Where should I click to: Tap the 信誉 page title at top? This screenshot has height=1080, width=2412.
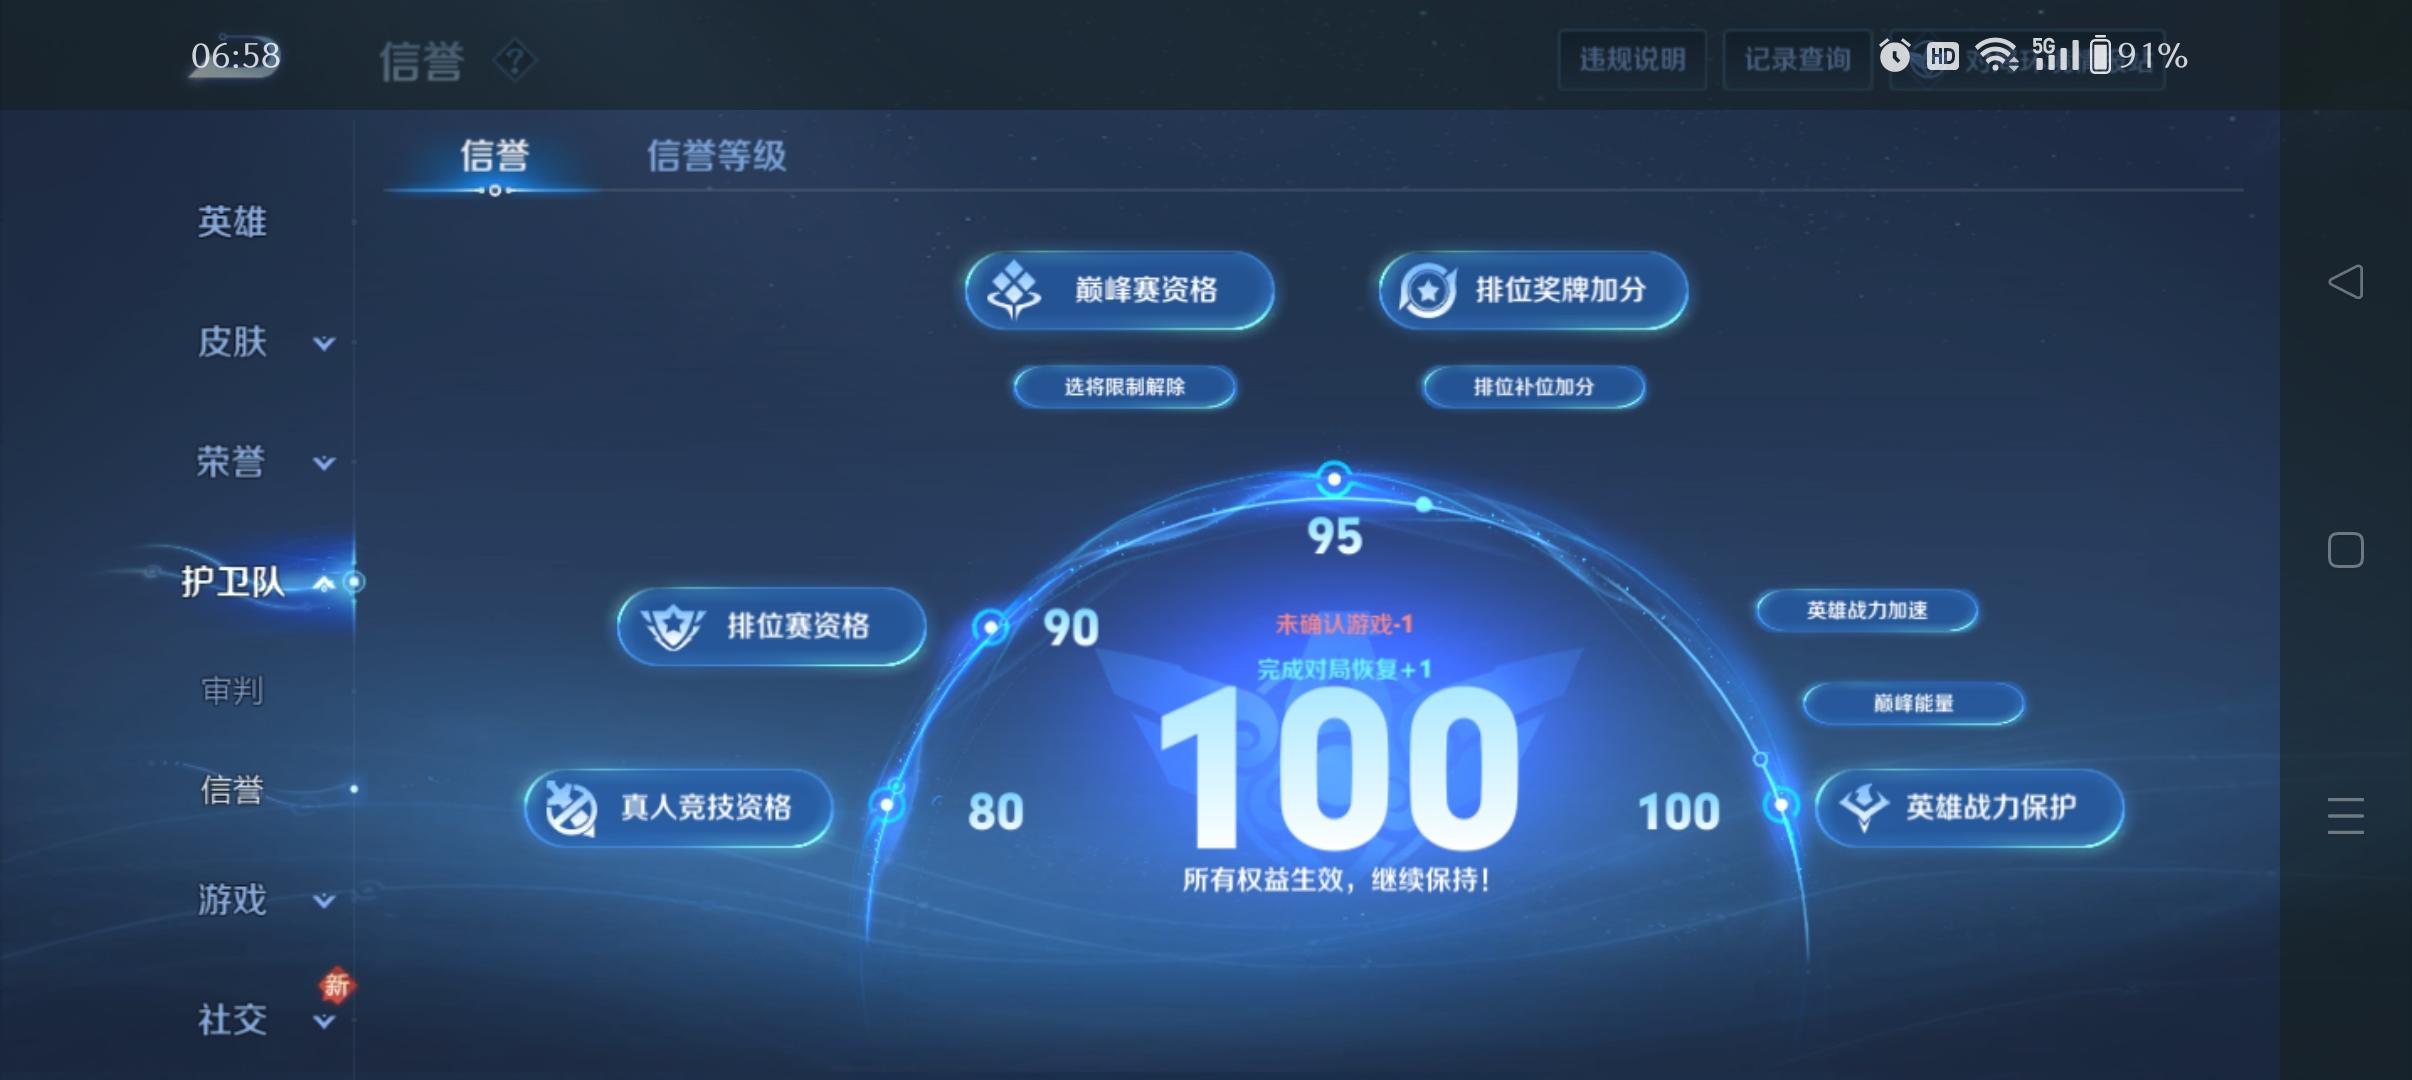point(421,61)
